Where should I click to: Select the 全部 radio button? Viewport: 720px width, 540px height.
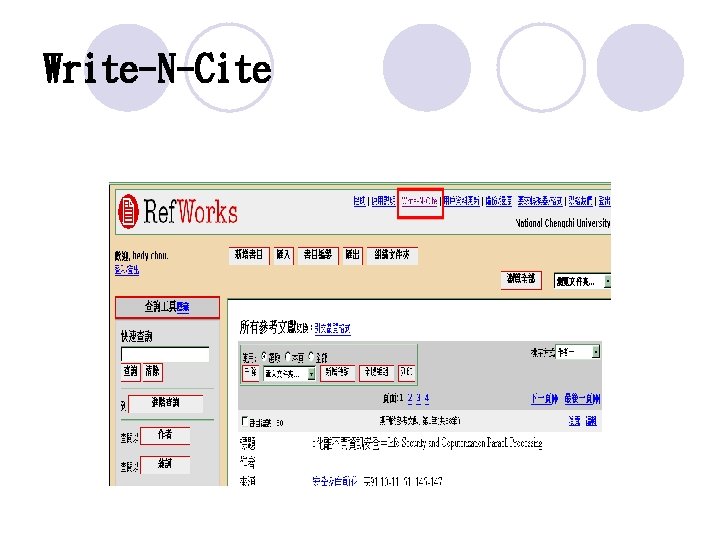tap(311, 356)
